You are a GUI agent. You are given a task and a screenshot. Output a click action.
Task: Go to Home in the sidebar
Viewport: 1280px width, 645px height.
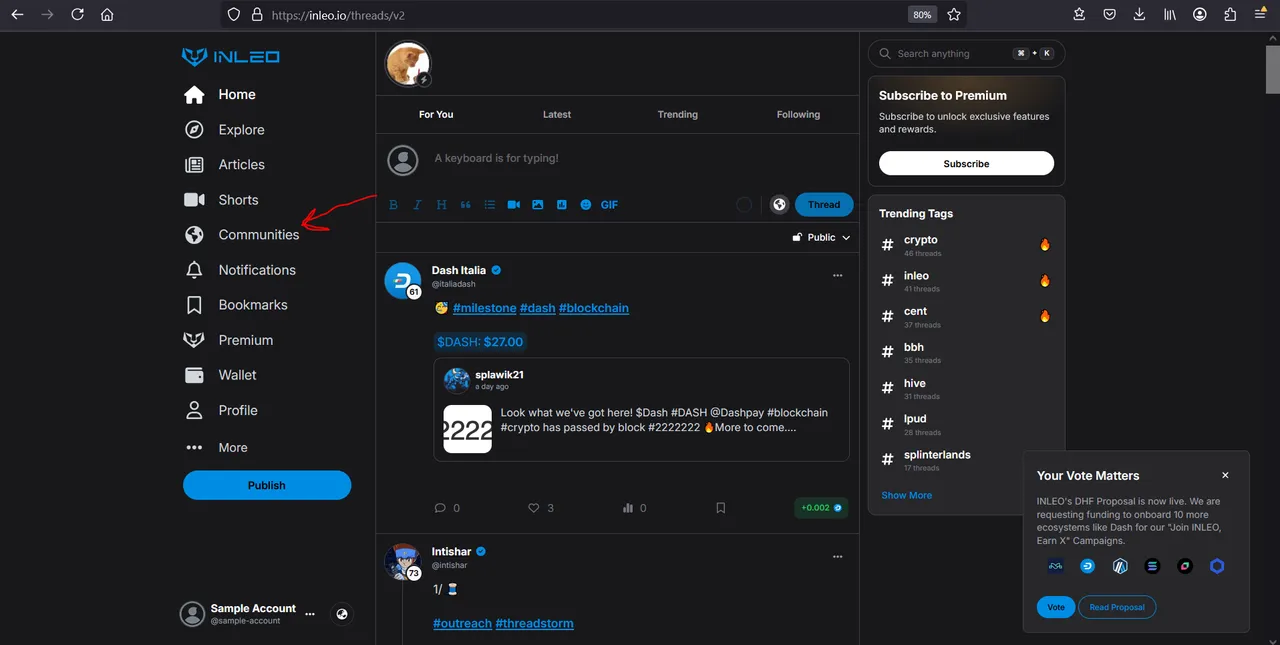[x=220, y=95]
